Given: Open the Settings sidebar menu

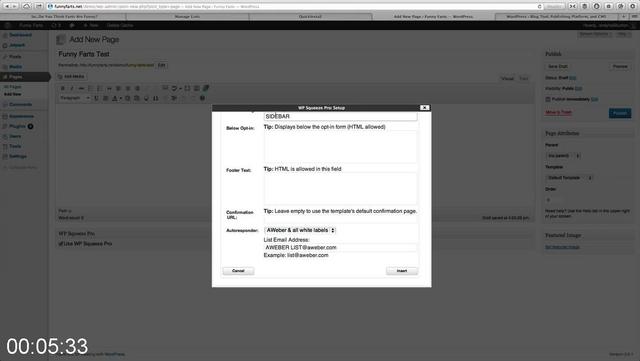Looking at the screenshot, I should coord(18,156).
